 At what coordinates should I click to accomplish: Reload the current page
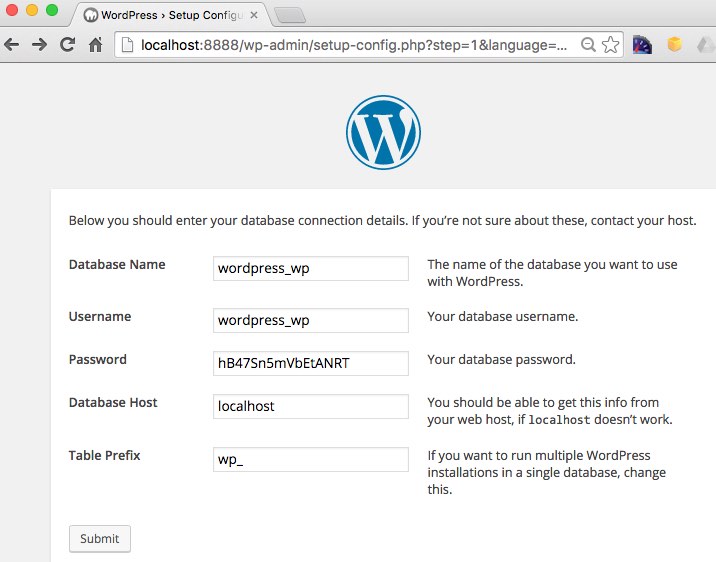(68, 44)
